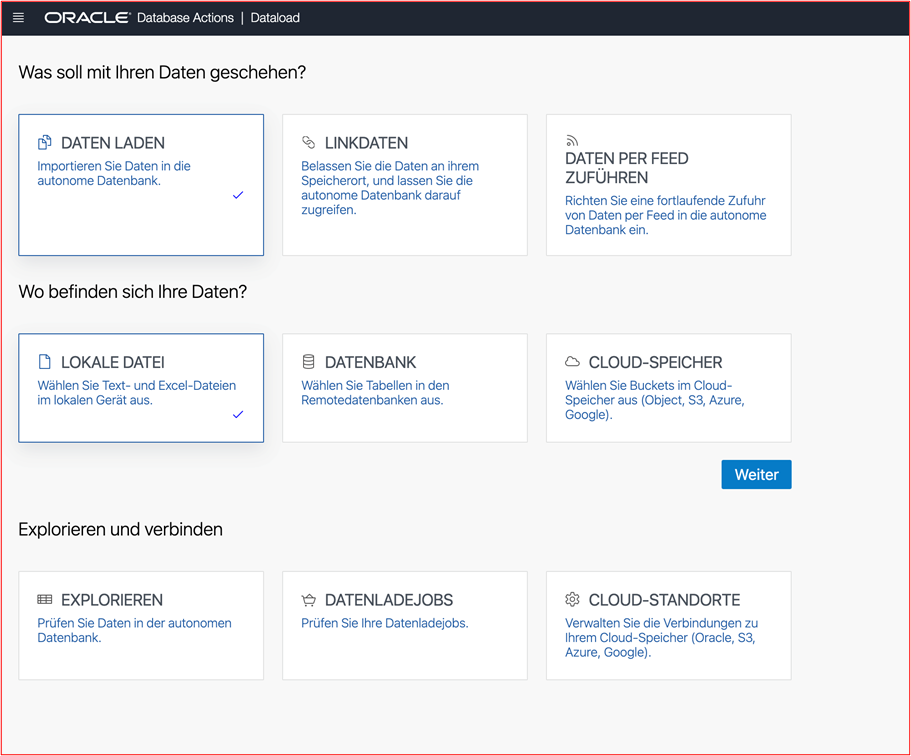Click the feed signal icon above Daten per Feed
Viewport: 911px width, 756px height.
pos(572,141)
